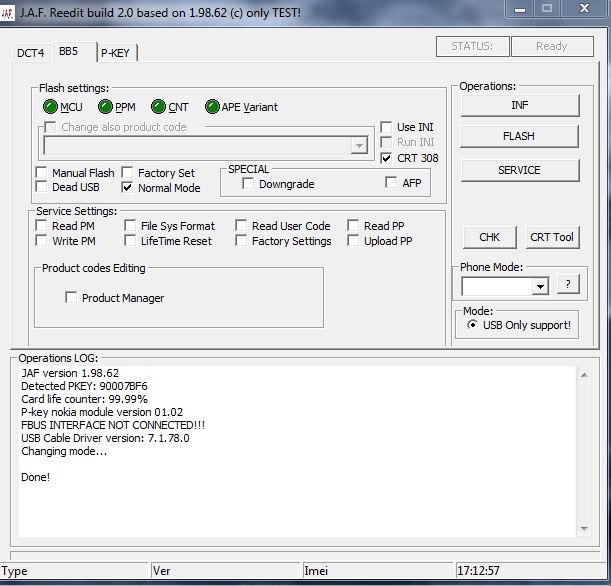Viewport: 611px width, 586px height.
Task: Switch to the BB5 tab
Action: pyautogui.click(x=74, y=51)
